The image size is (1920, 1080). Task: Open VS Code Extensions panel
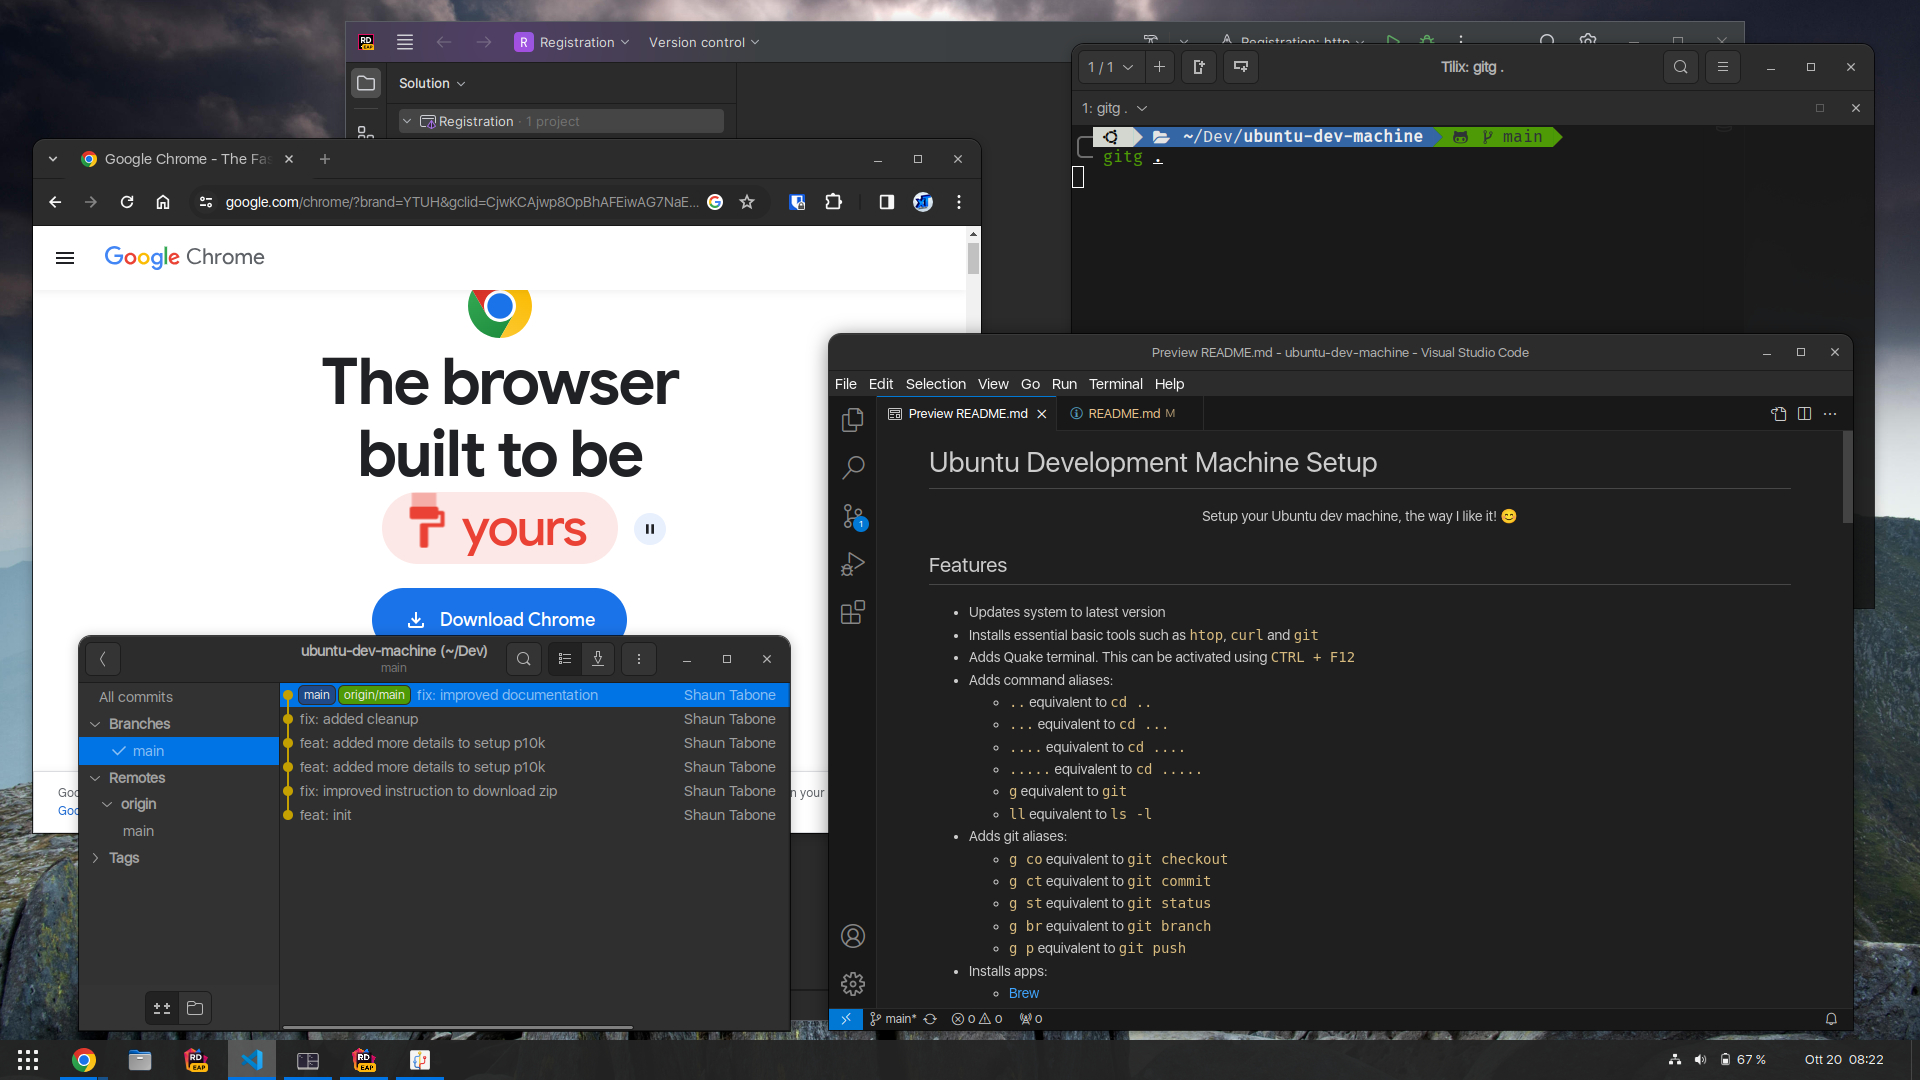(x=853, y=612)
